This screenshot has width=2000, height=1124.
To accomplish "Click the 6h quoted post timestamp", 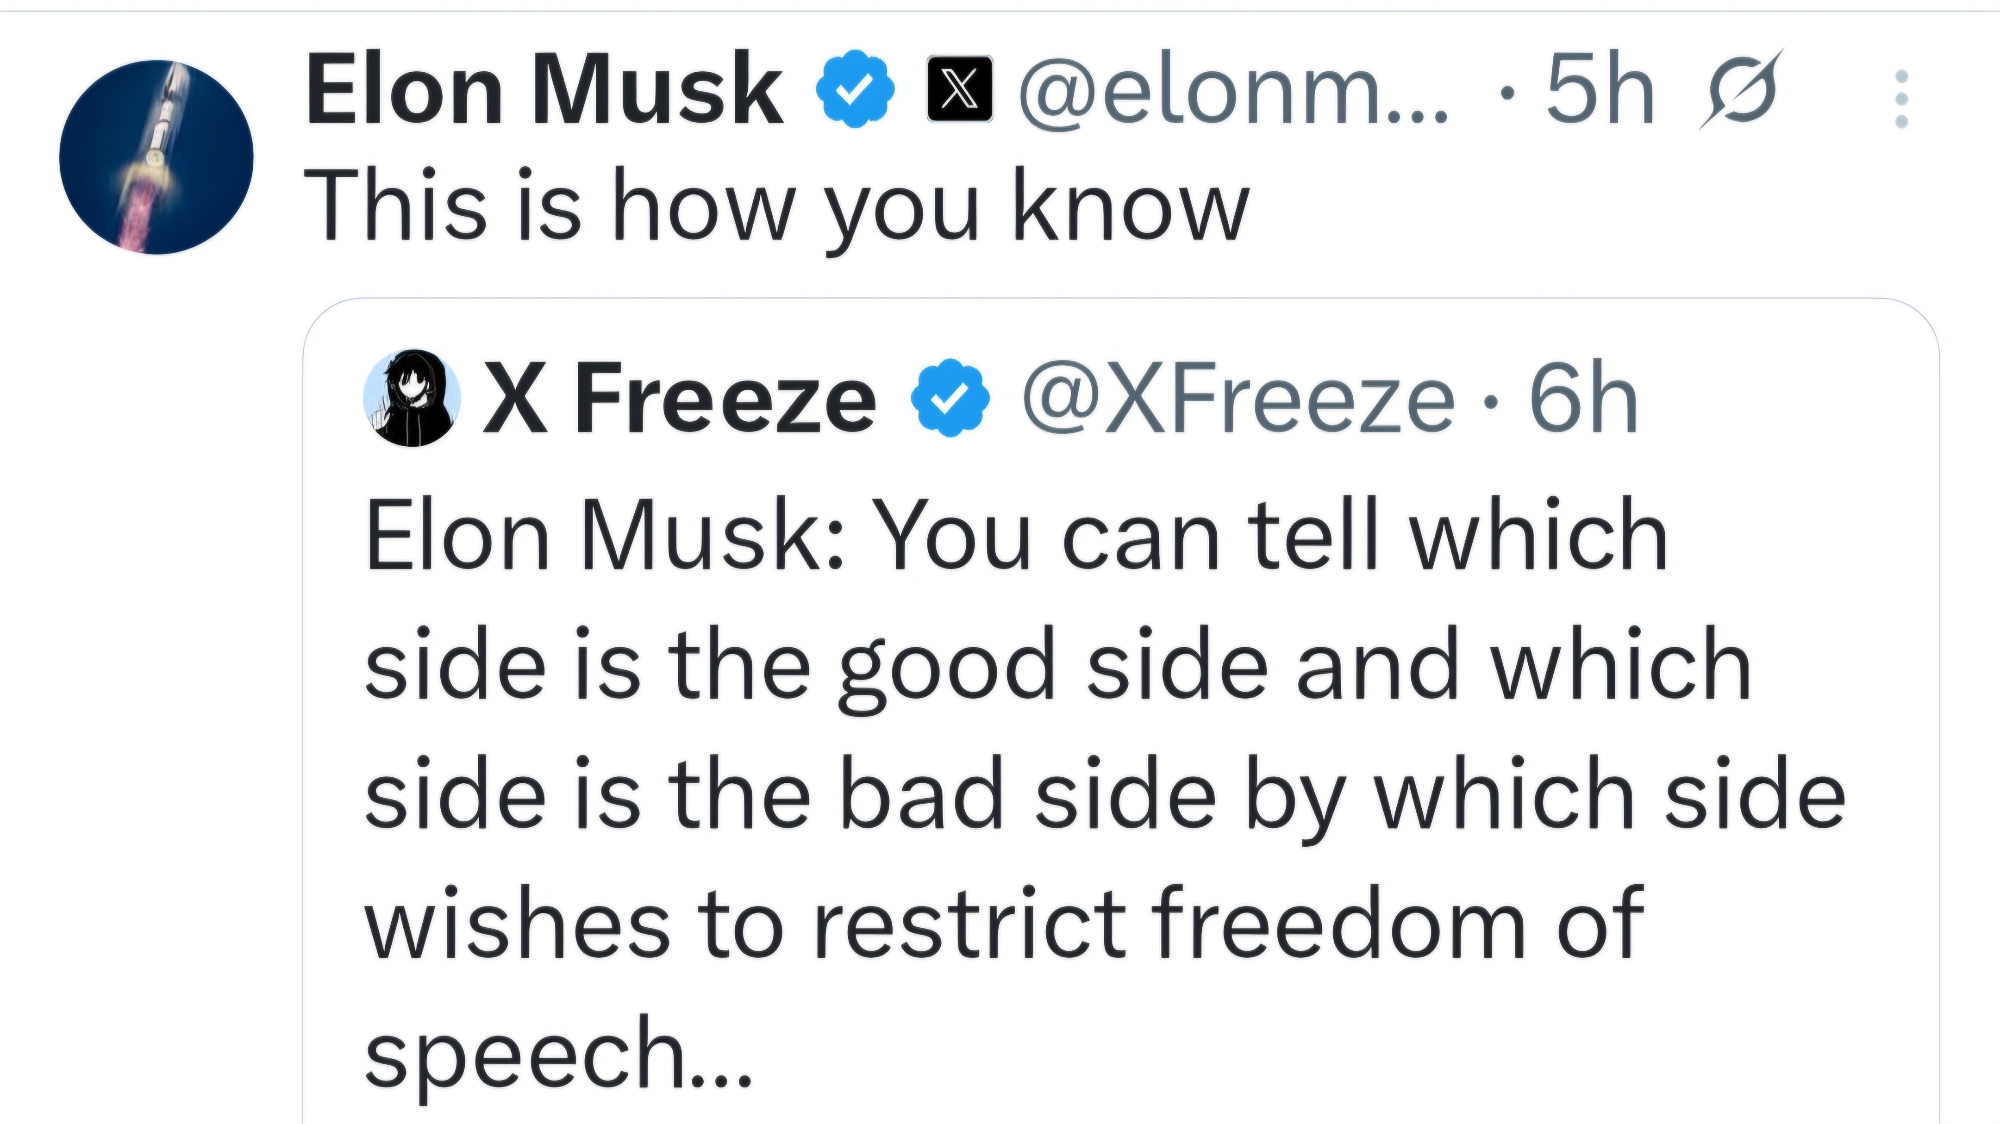I will tap(1583, 399).
